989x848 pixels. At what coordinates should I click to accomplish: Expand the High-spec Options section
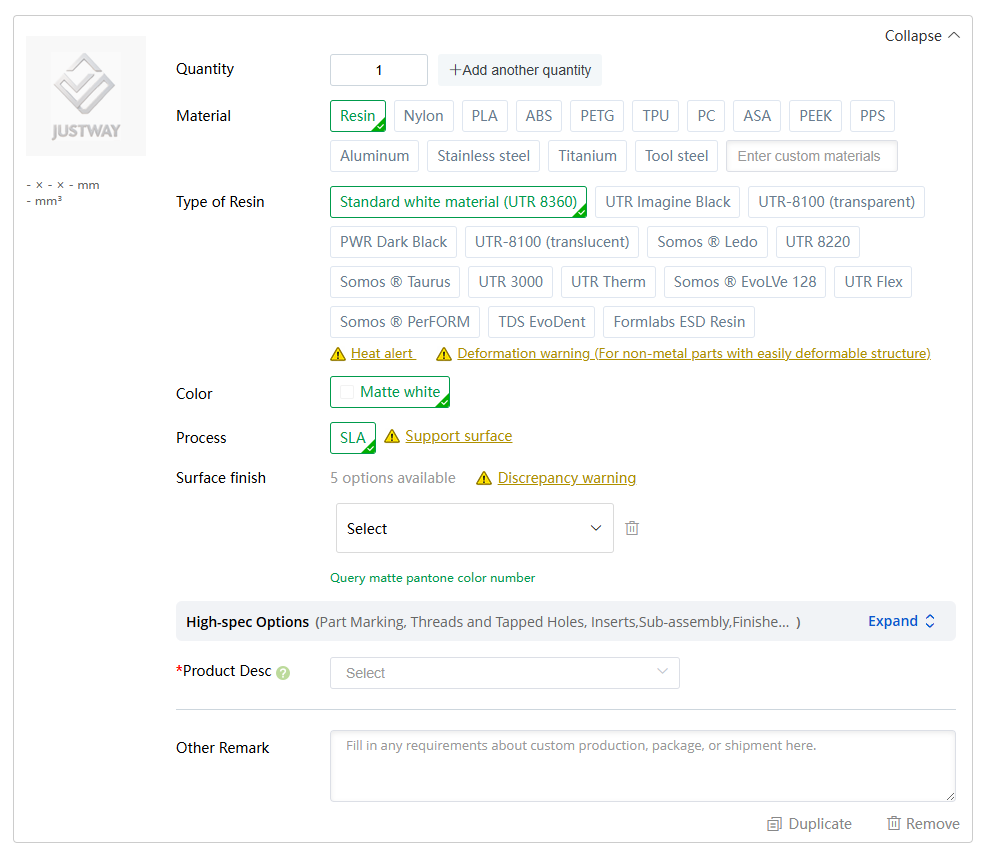(901, 621)
